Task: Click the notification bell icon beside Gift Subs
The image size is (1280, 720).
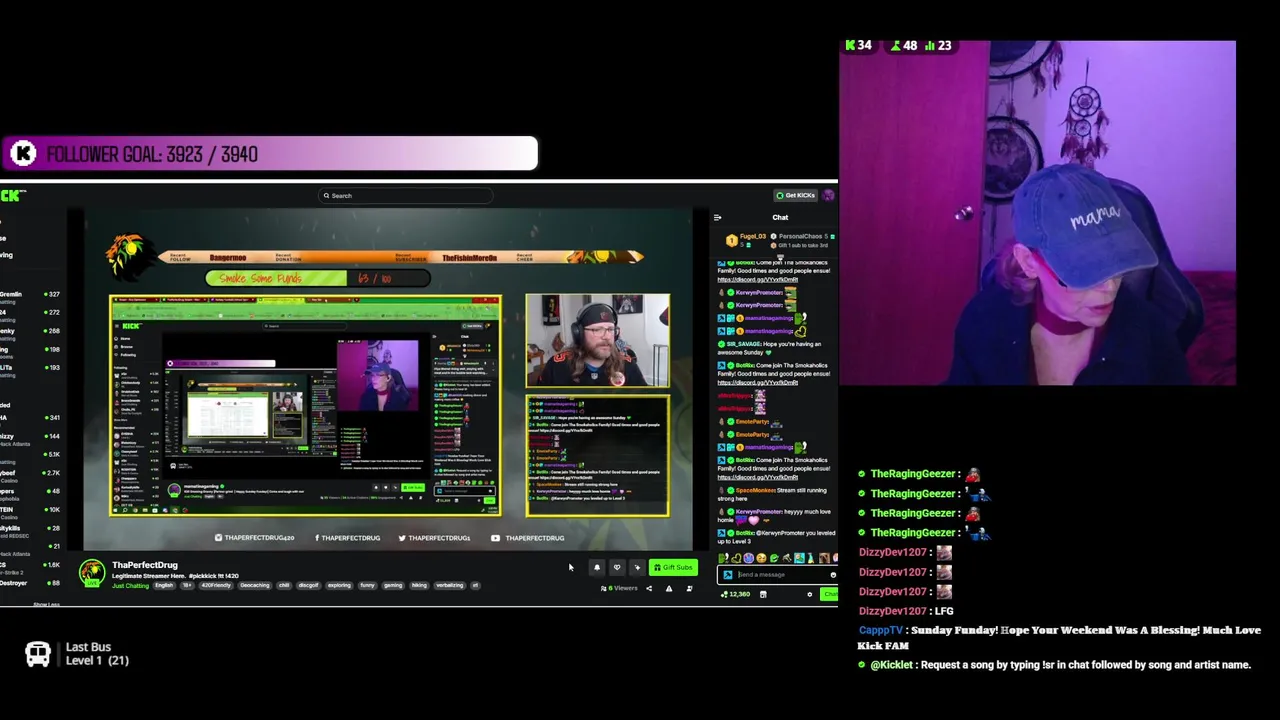Action: (x=597, y=568)
